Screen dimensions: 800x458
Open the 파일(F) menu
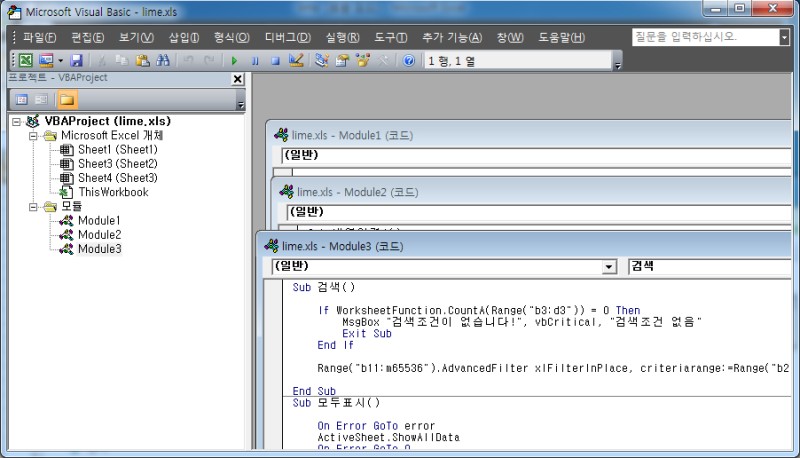point(39,37)
